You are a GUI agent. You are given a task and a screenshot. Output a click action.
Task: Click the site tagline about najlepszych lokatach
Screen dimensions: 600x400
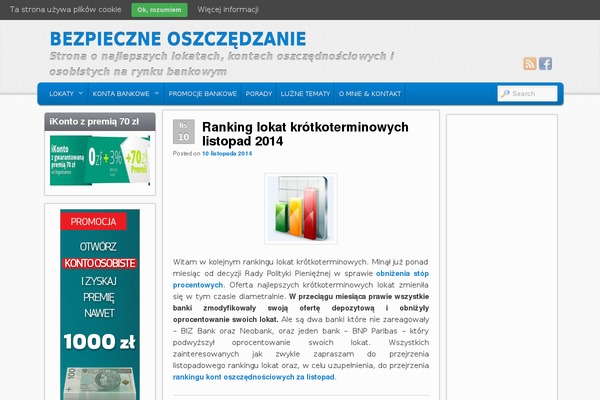point(222,64)
